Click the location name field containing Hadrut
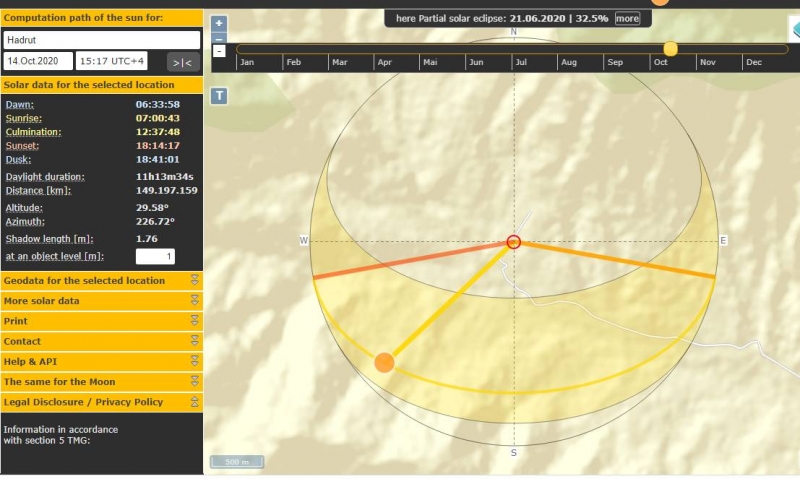Image resolution: width=800 pixels, height=479 pixels. coord(101,40)
